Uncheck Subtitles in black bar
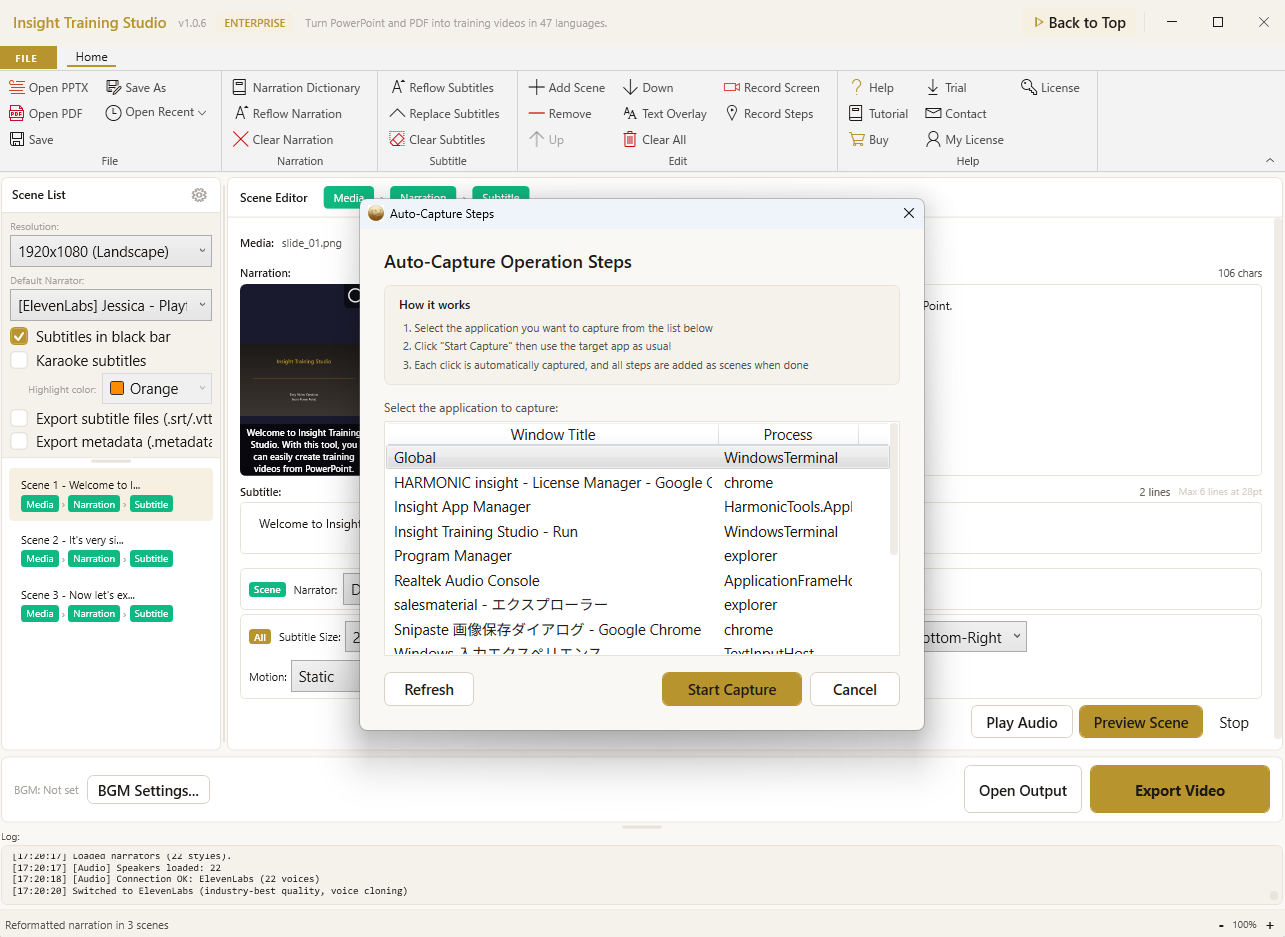 pyautogui.click(x=19, y=337)
